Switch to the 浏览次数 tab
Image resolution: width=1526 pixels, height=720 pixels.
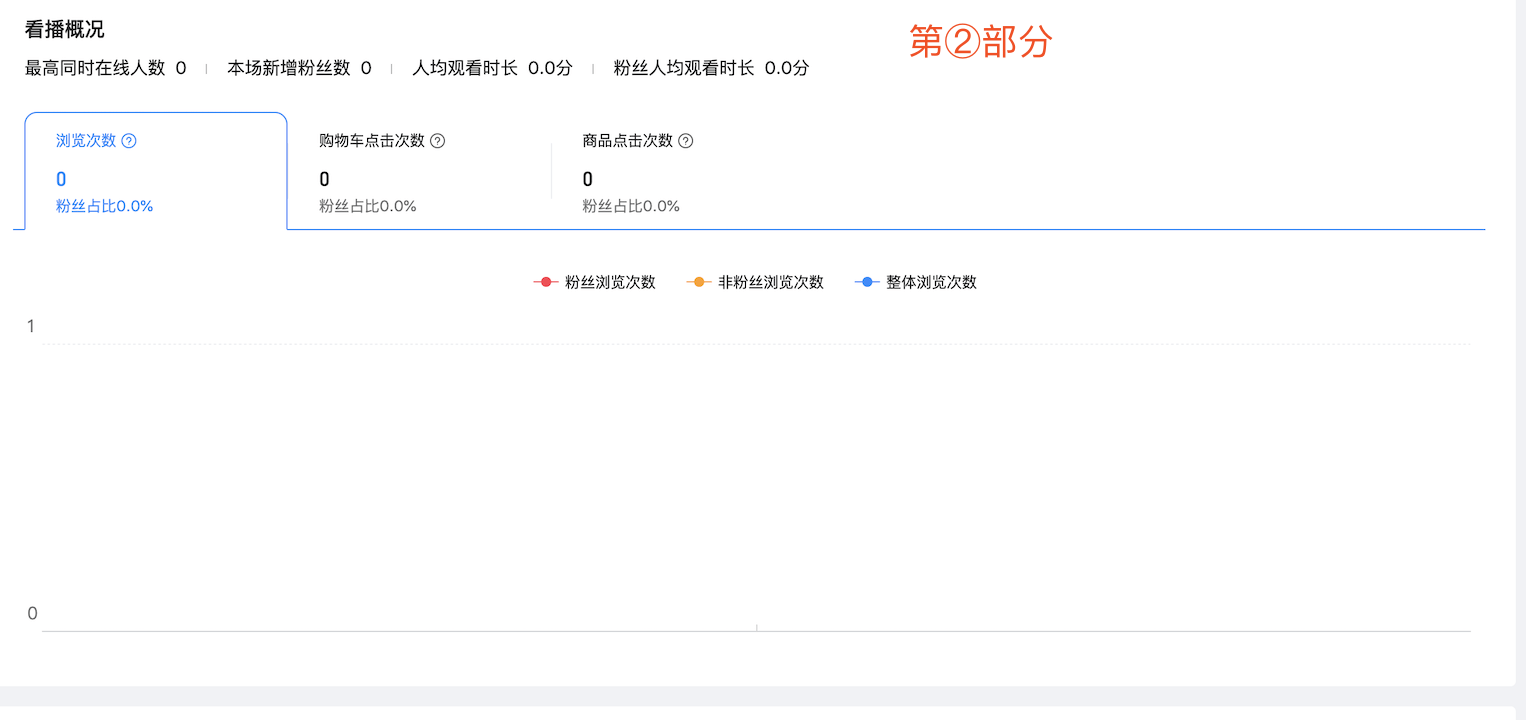[x=156, y=171]
